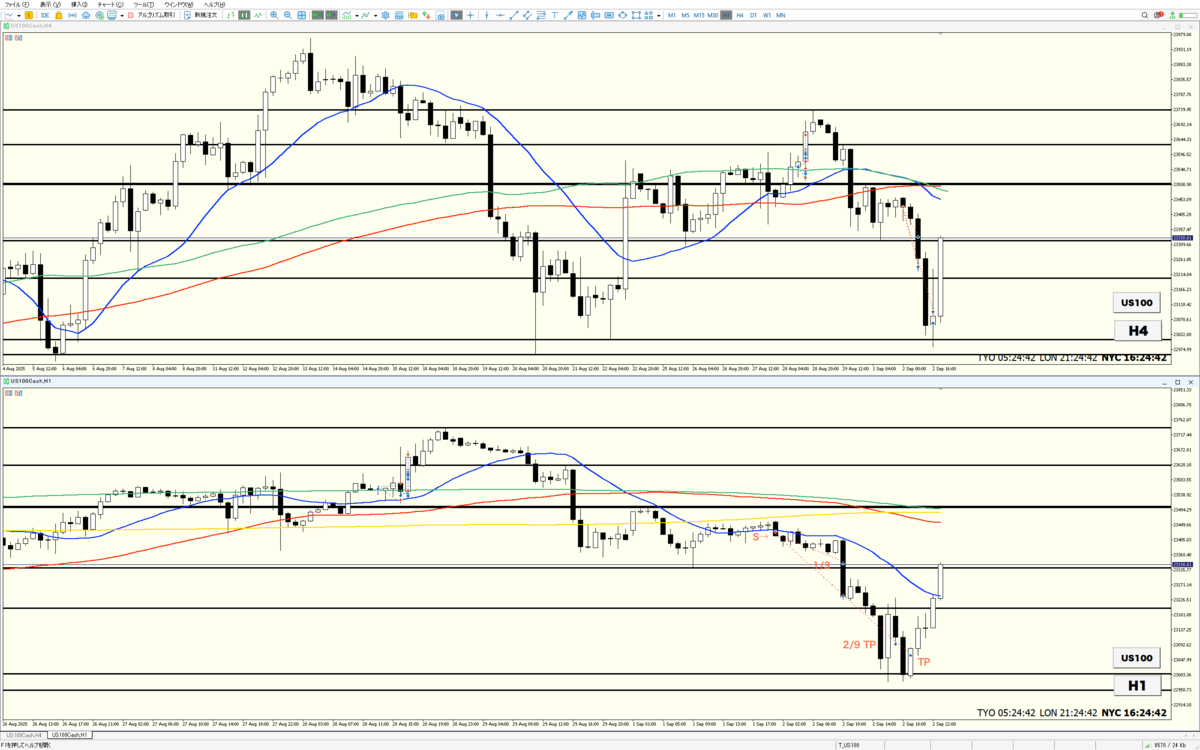The width and height of the screenshot is (1200, 750).
Task: Click the gear properties icon
Action: tap(386, 16)
